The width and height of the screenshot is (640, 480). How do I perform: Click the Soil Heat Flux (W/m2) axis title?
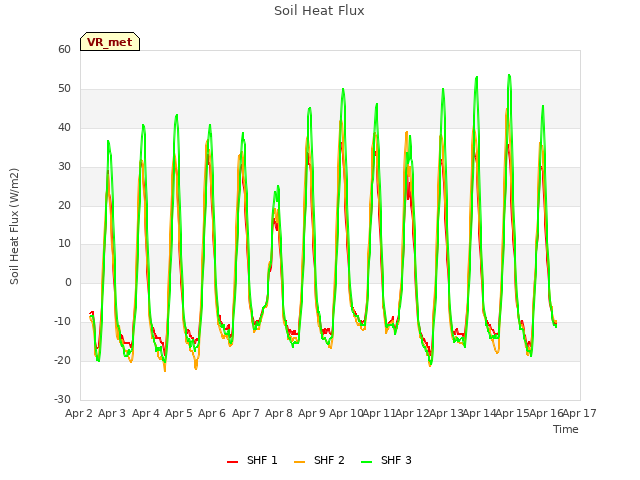tap(14, 226)
